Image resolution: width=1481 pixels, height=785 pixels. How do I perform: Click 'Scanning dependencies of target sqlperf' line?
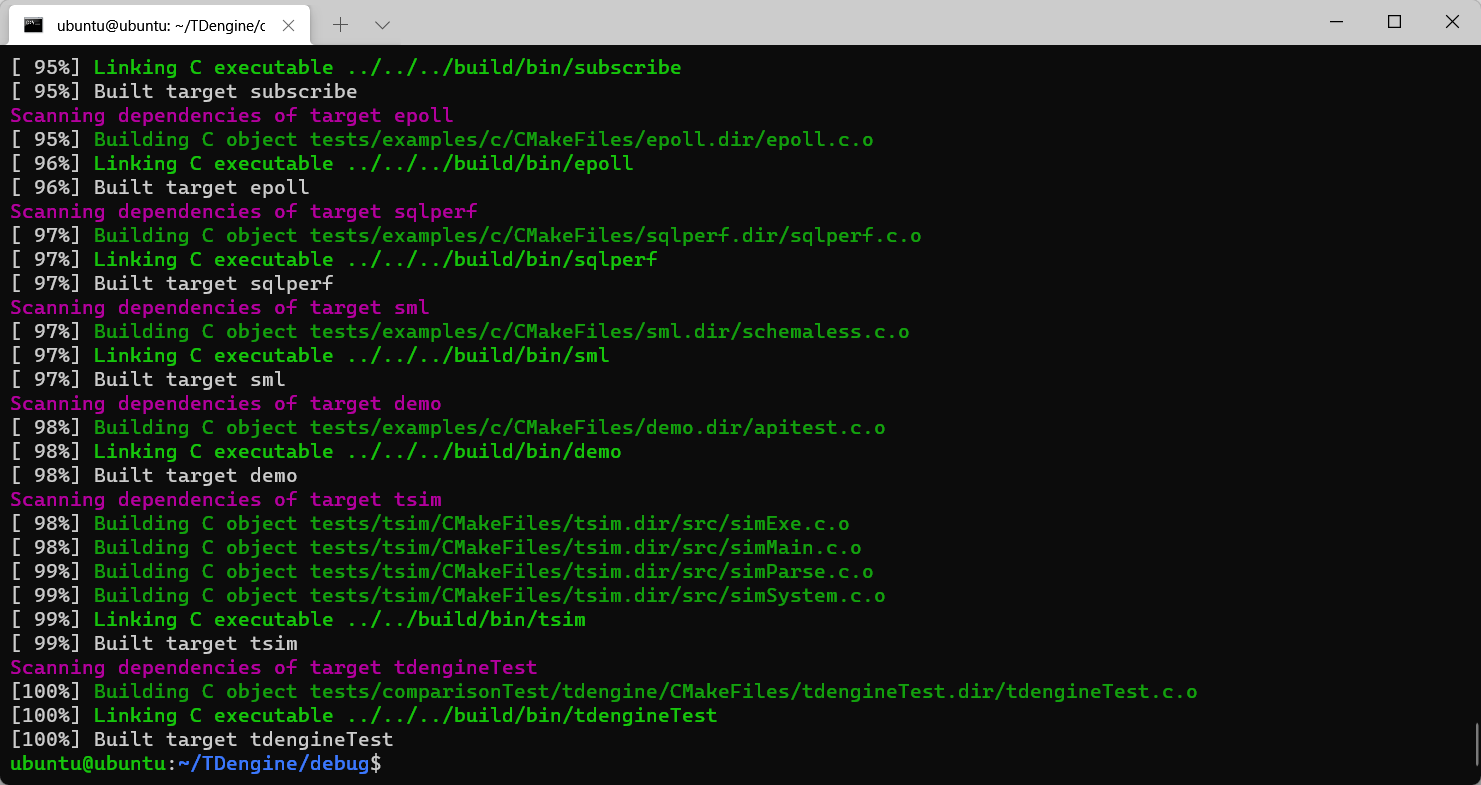pos(244,212)
